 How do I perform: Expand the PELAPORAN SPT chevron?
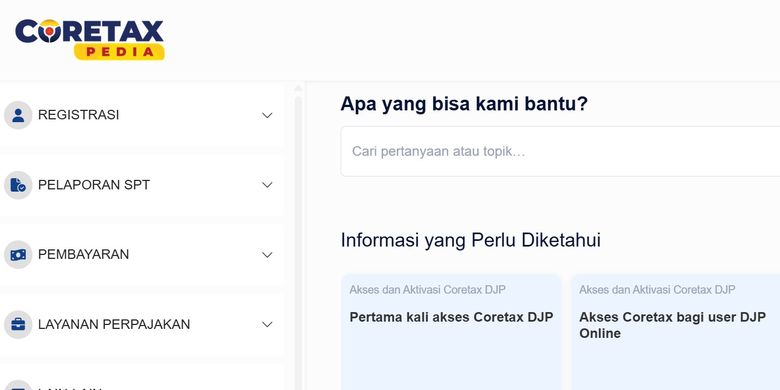267,185
